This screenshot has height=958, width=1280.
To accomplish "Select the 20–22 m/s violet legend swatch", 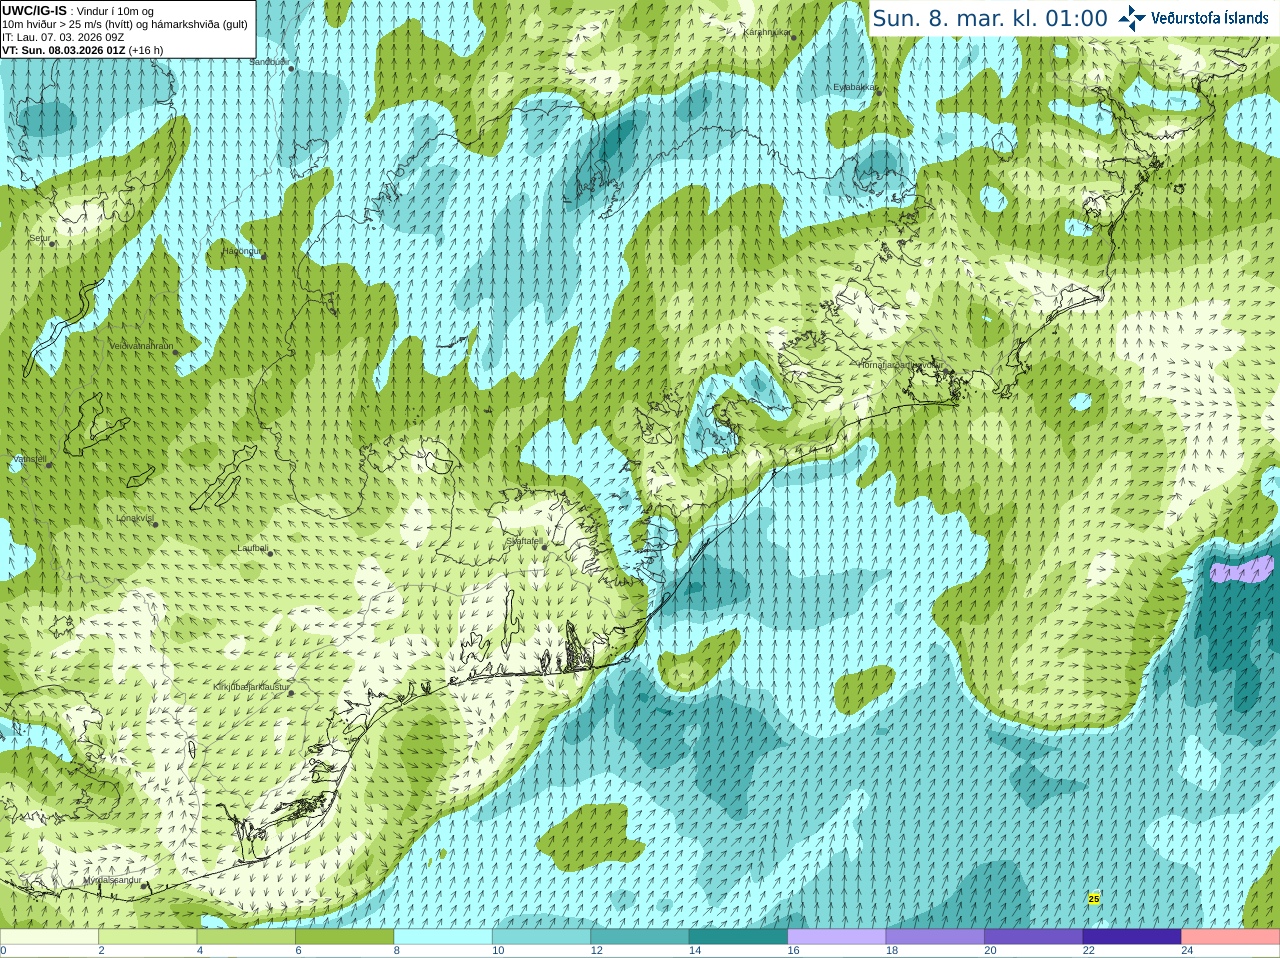I will click(x=1034, y=937).
